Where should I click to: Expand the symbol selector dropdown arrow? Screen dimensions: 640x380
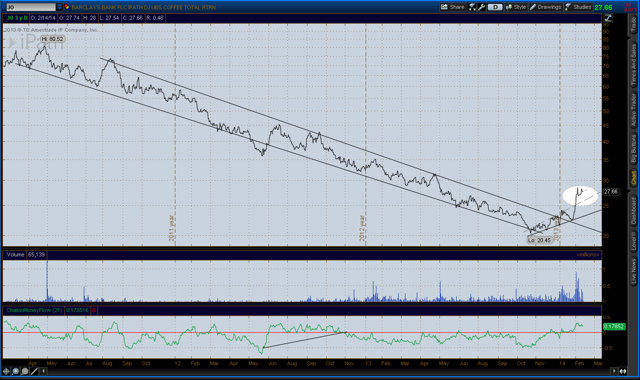point(60,7)
